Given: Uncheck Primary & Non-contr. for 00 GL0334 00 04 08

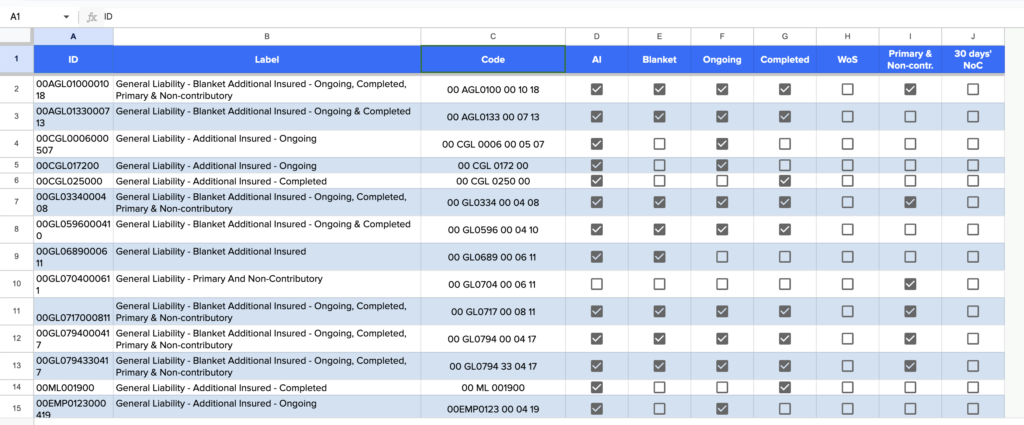Looking at the screenshot, I should point(910,203).
